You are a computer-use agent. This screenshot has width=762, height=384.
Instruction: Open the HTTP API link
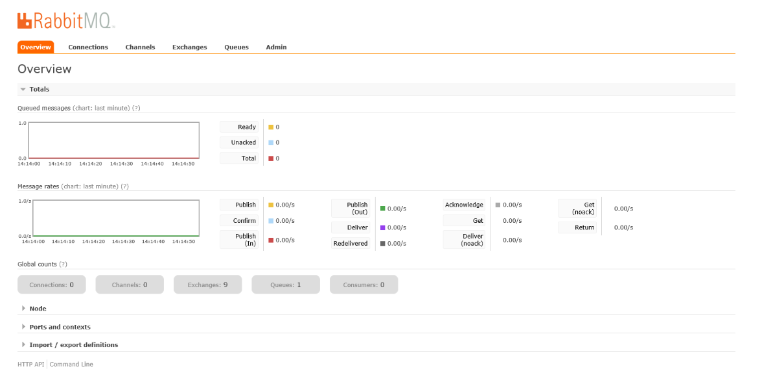pyautogui.click(x=31, y=365)
